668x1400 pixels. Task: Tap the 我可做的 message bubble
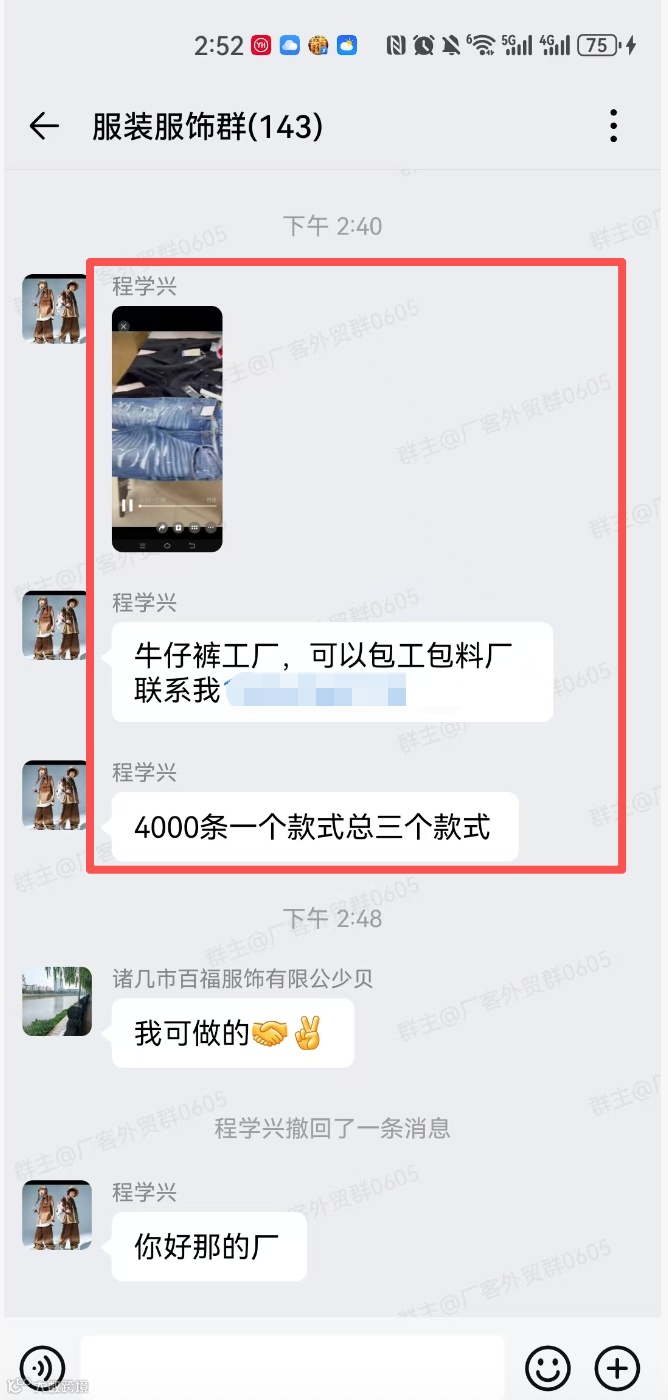(233, 1033)
